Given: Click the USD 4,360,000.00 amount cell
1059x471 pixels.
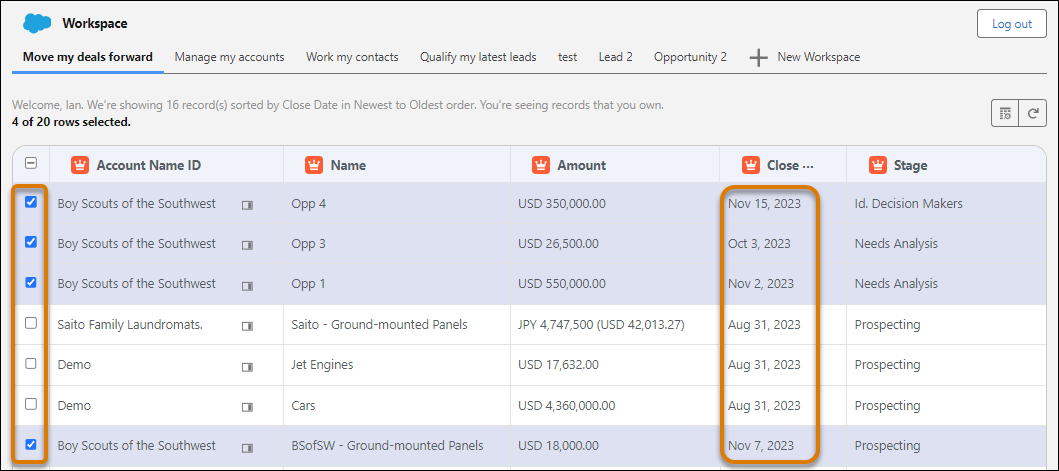Looking at the screenshot, I should (x=615, y=405).
